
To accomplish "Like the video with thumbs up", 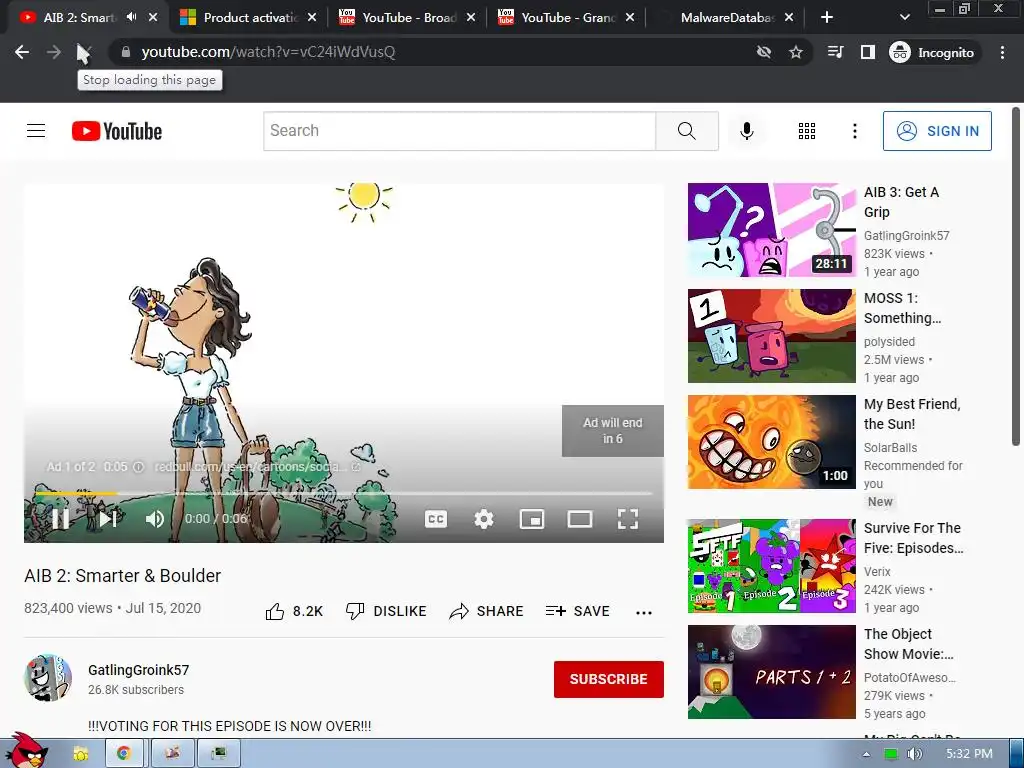I will pos(294,611).
